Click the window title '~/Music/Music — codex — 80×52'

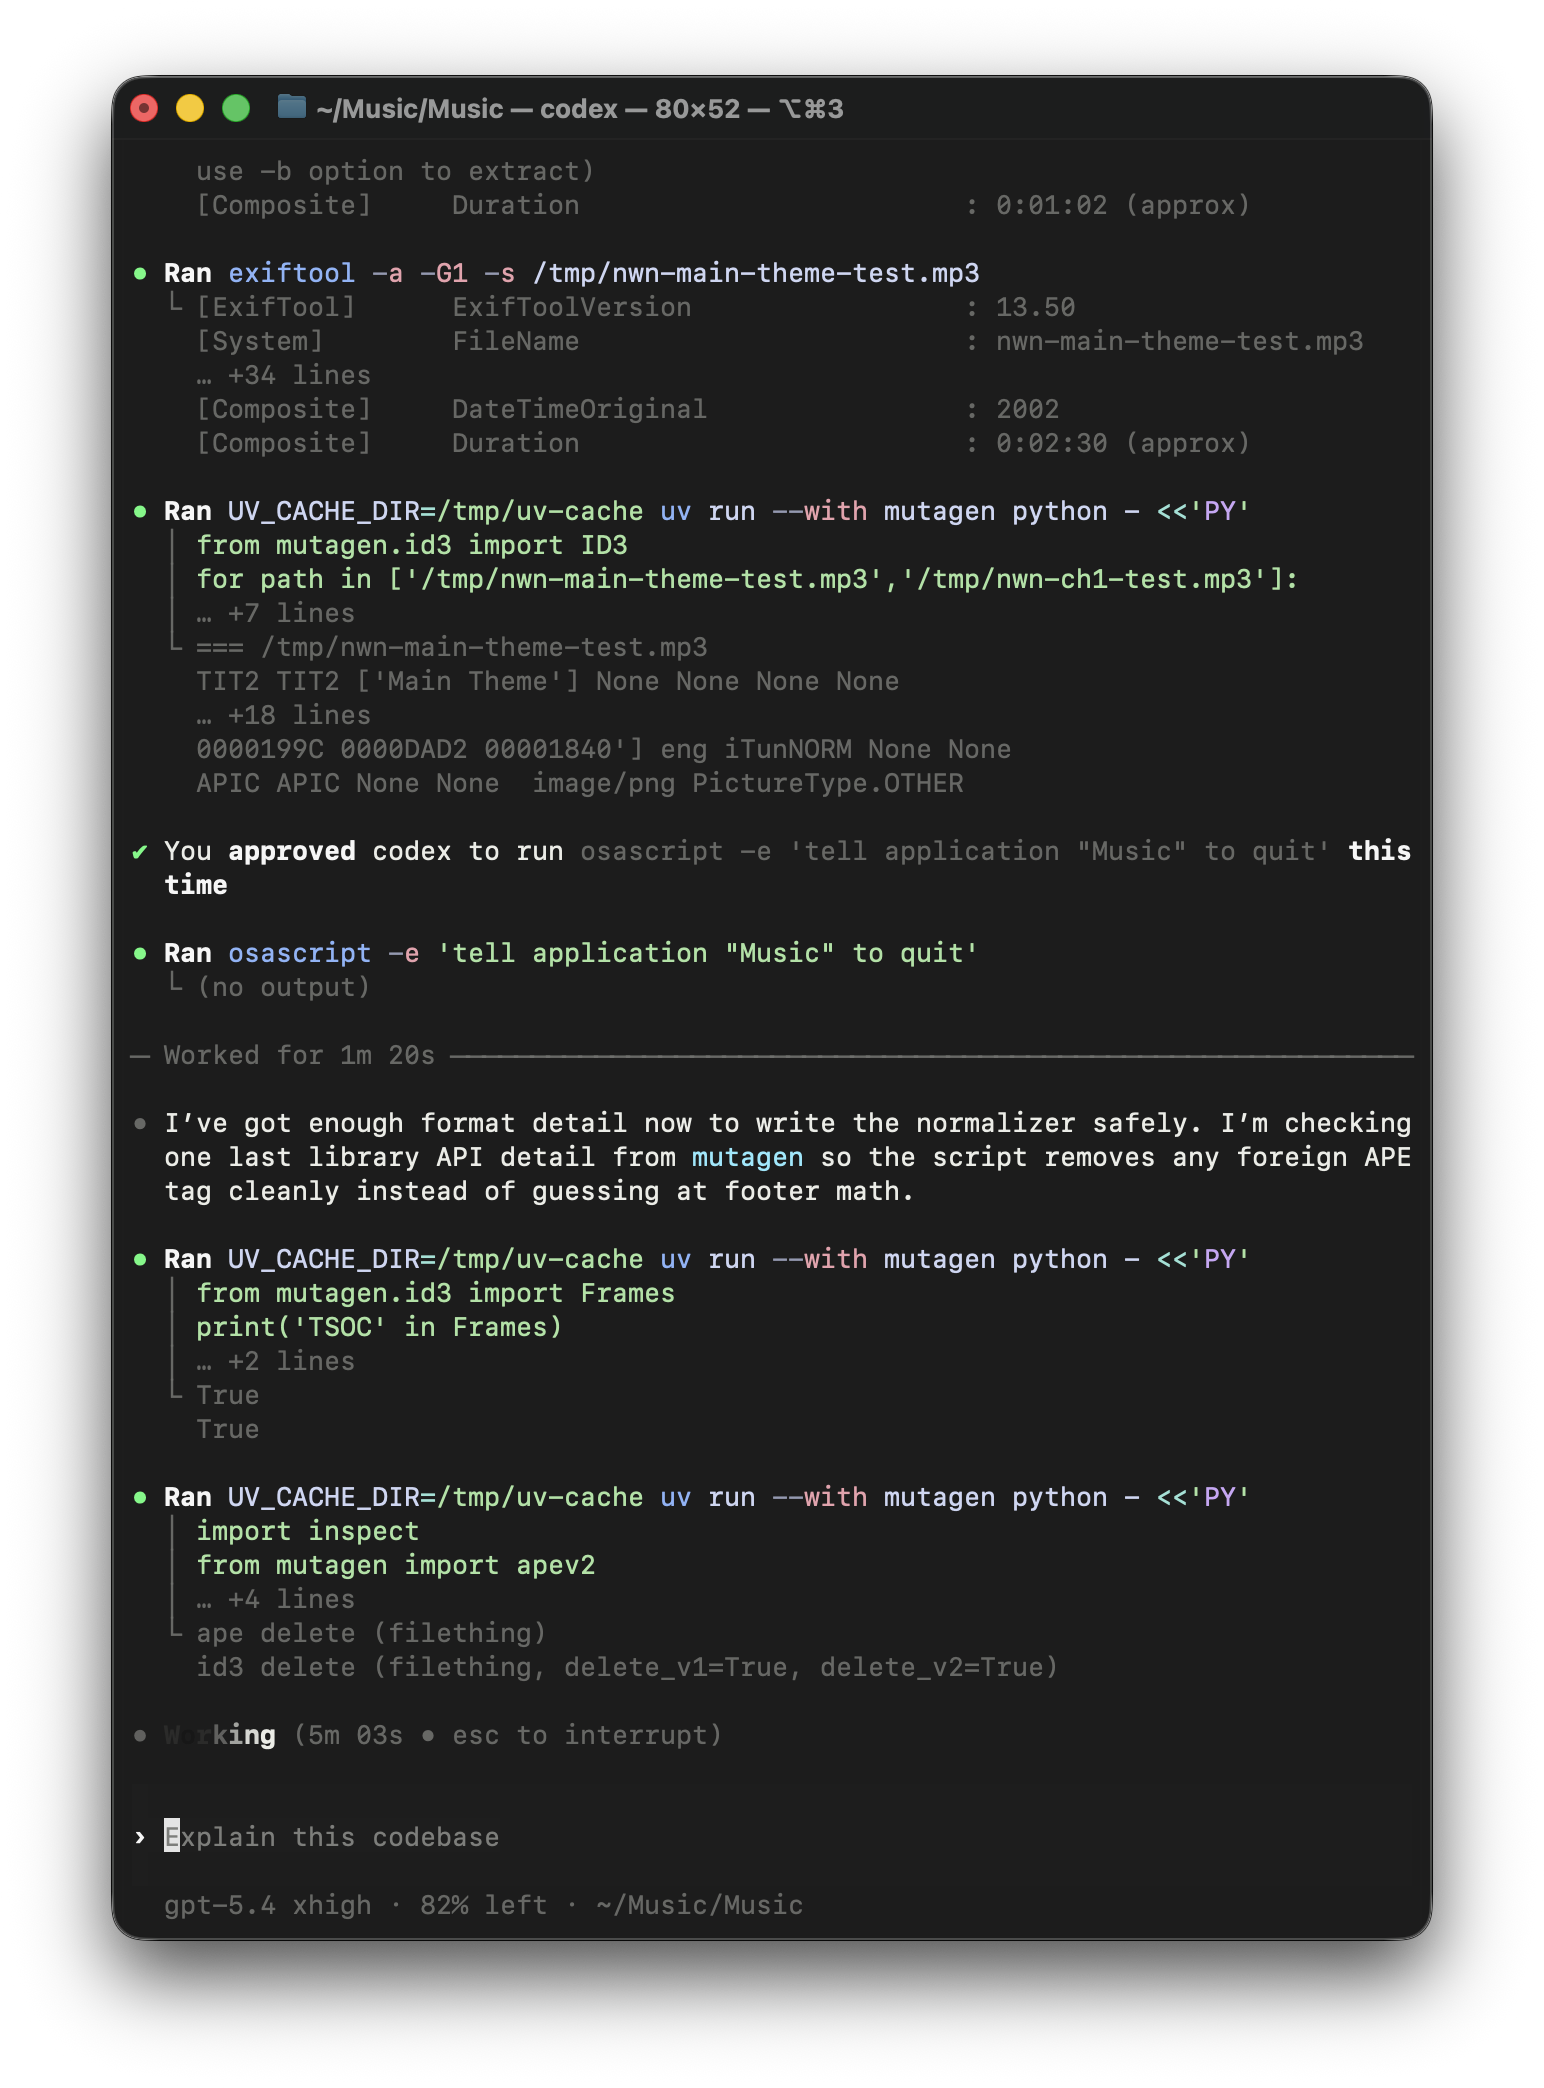[580, 109]
